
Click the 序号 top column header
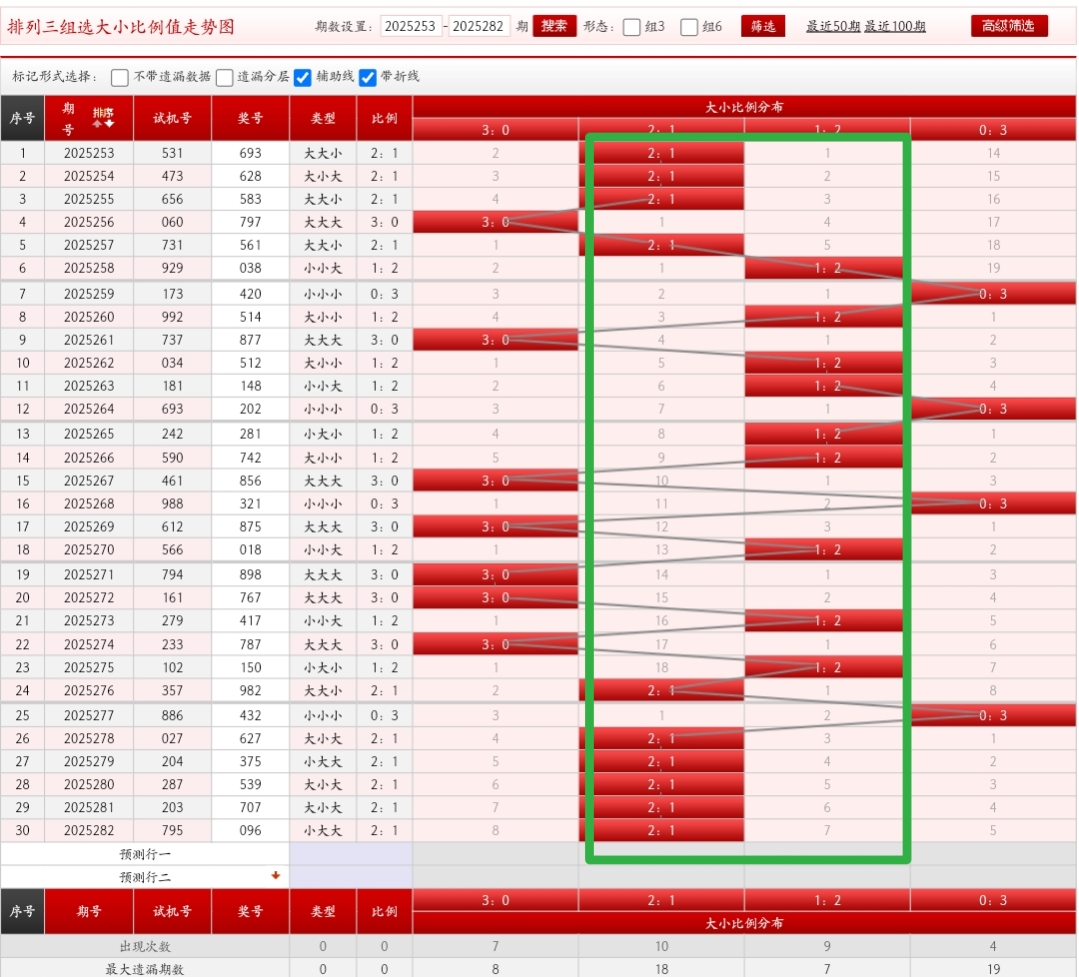click(22, 118)
